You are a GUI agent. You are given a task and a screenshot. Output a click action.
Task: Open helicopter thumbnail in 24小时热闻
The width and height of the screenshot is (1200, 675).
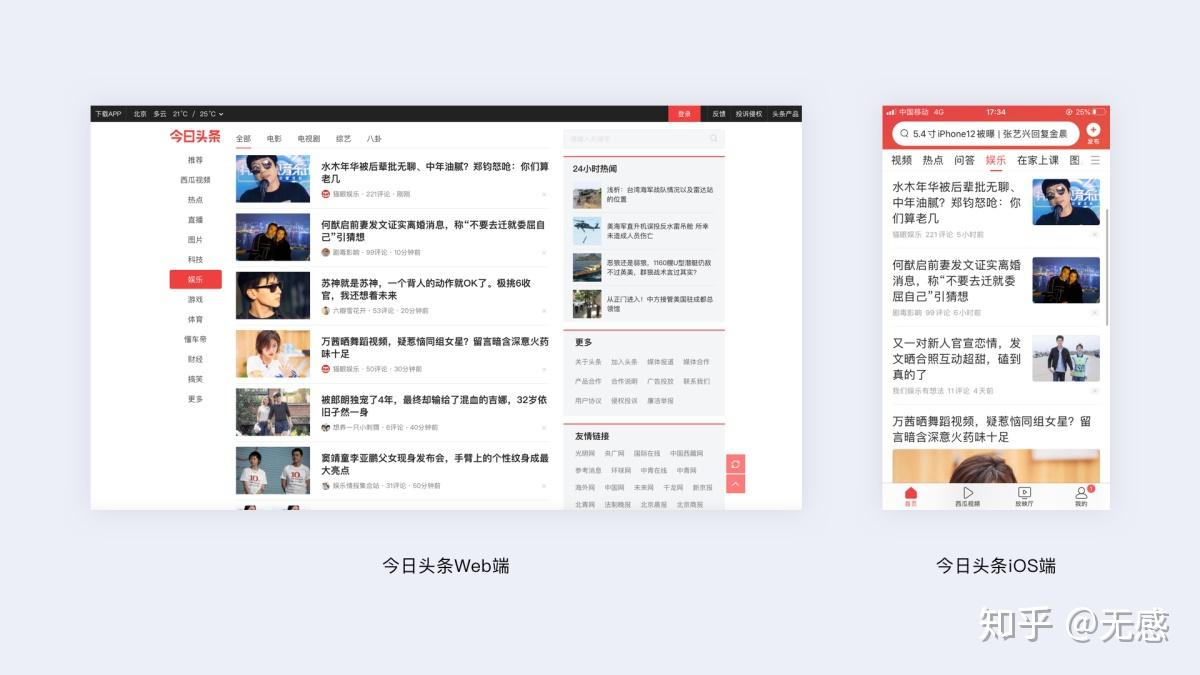pyautogui.click(x=587, y=231)
